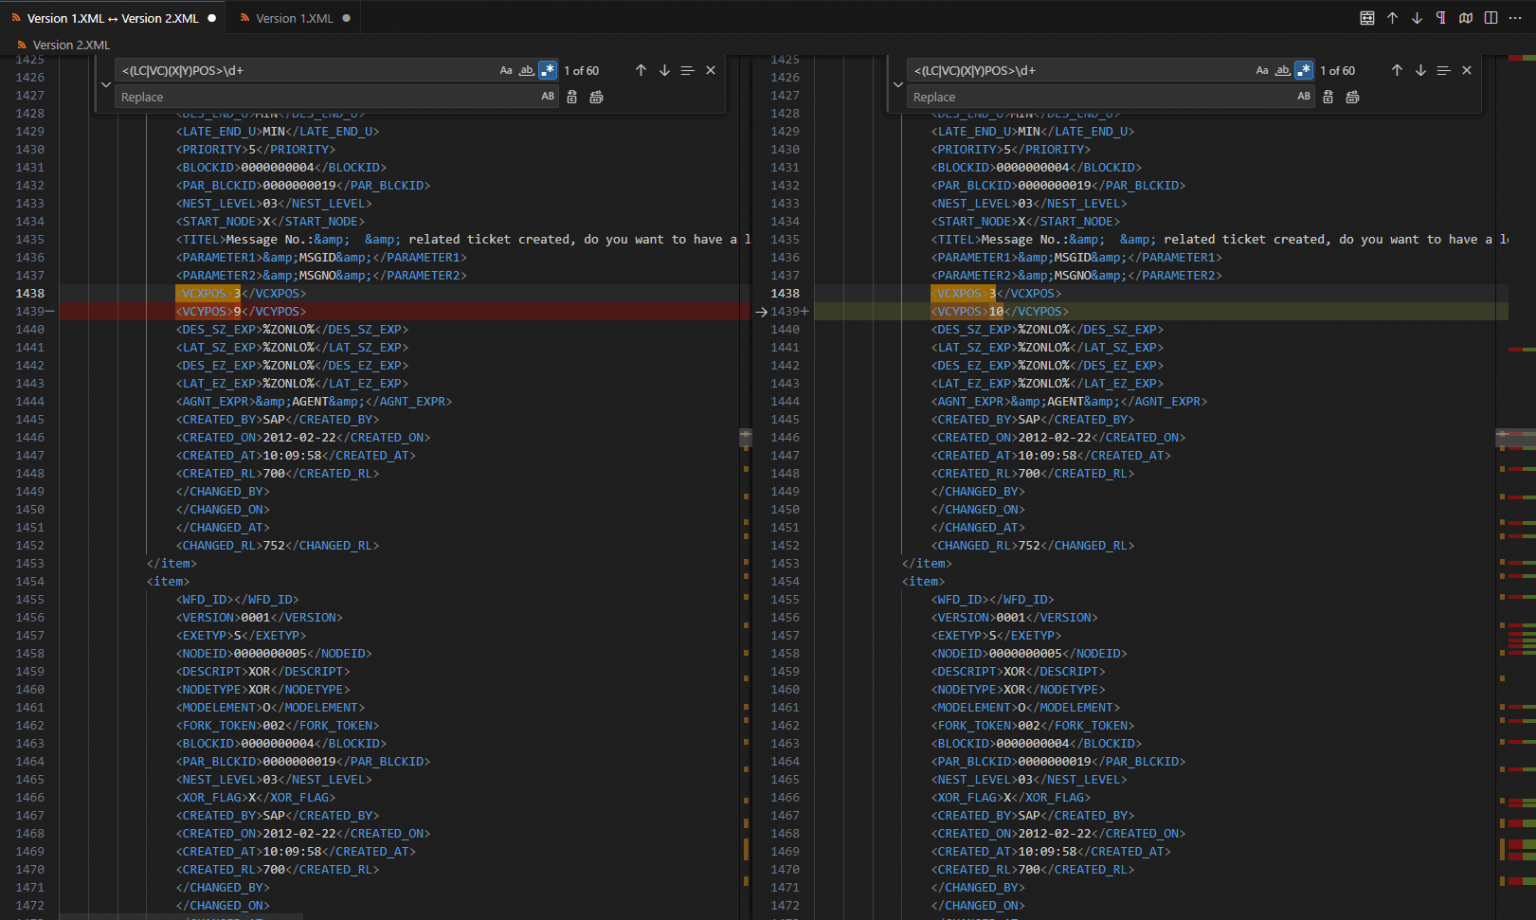1536x920 pixels.
Task: Open the next change arrow in diff toolbar
Action: 1417,17
